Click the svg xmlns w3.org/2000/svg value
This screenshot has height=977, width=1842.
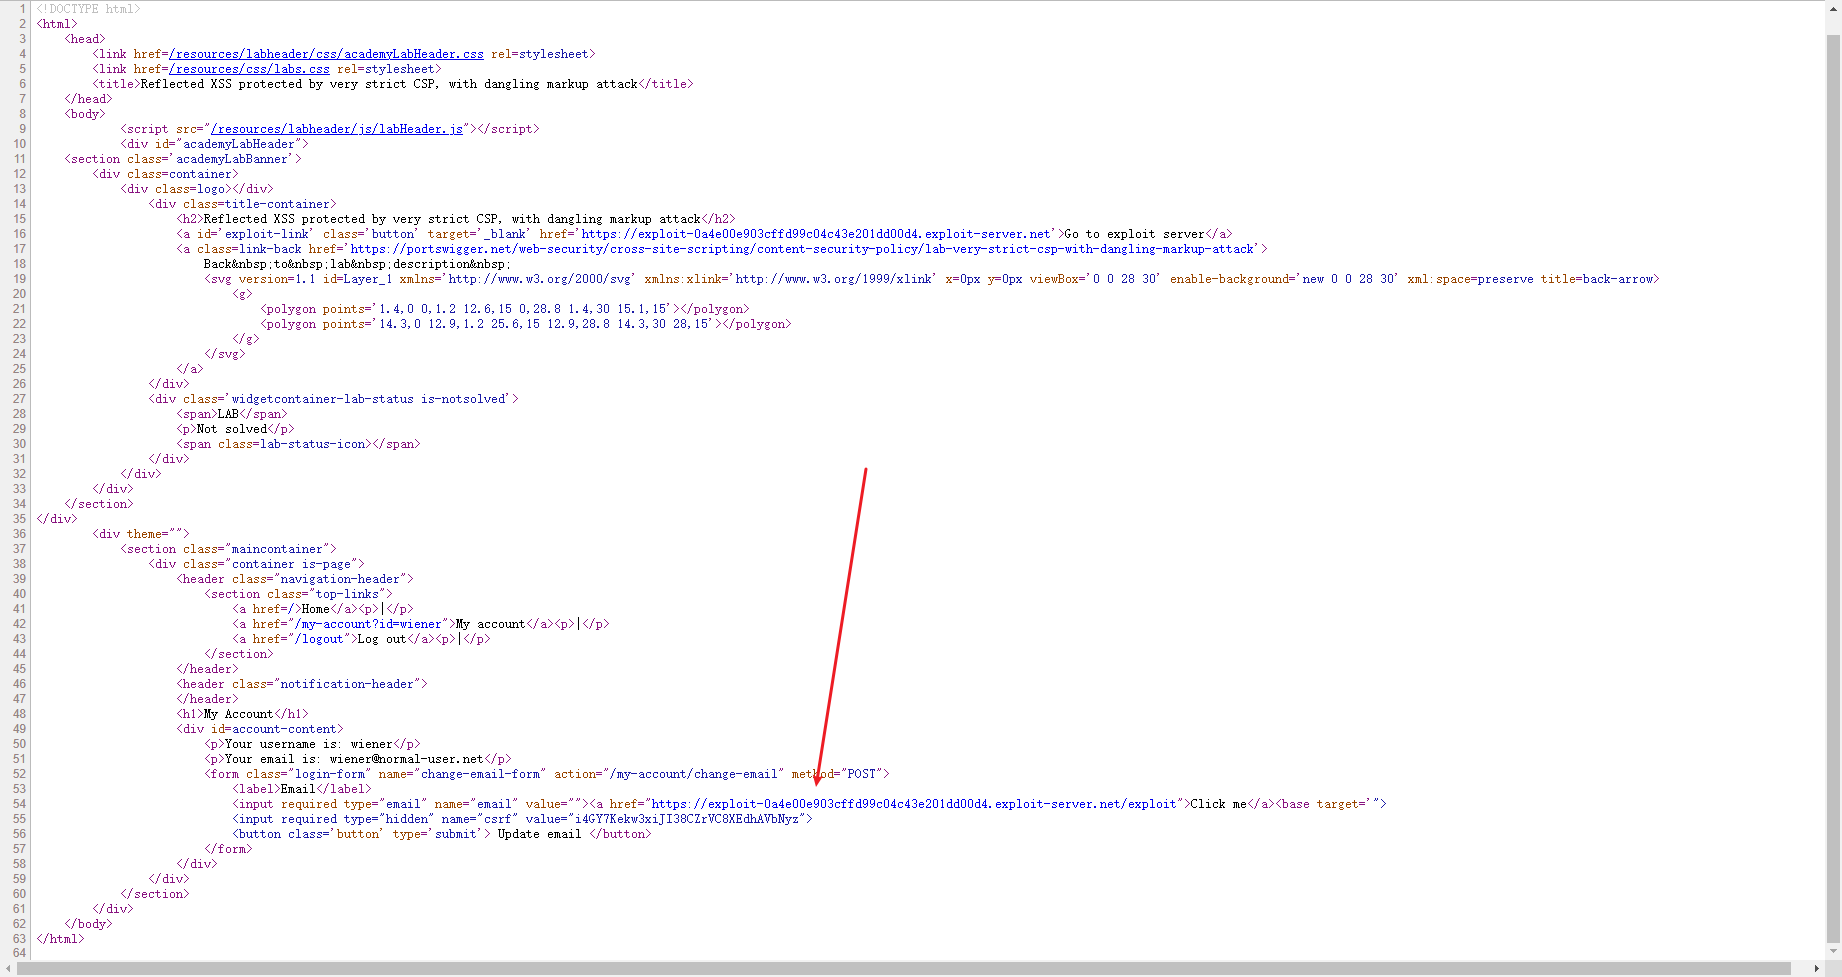540,279
